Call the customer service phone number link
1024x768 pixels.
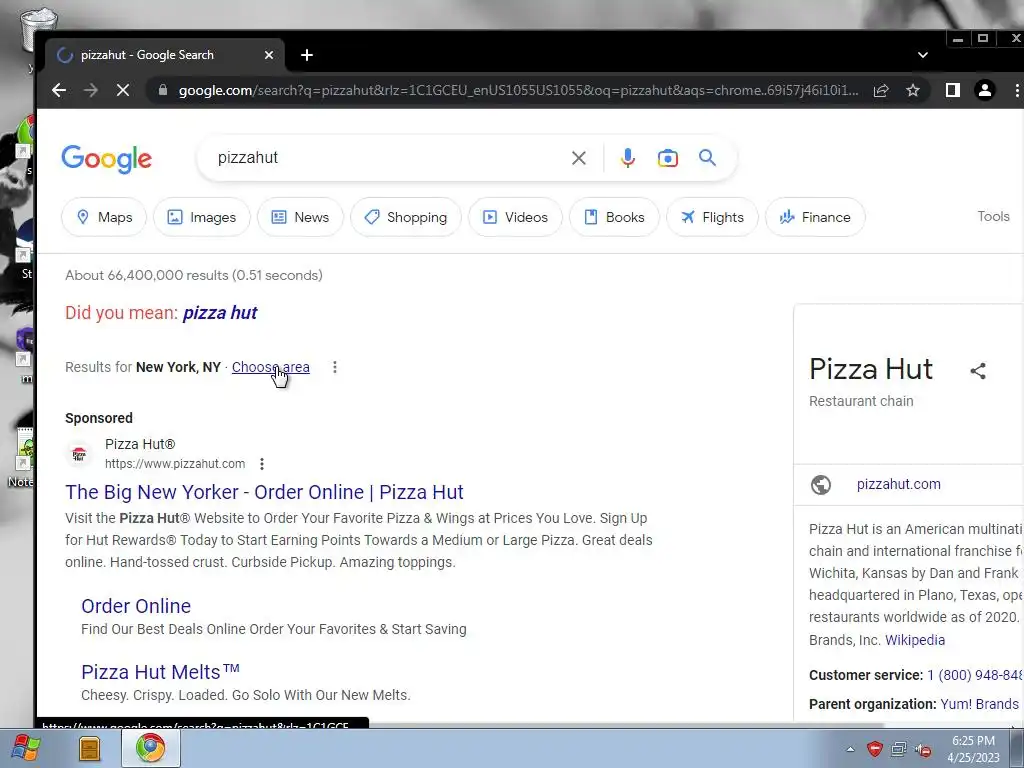click(x=975, y=675)
